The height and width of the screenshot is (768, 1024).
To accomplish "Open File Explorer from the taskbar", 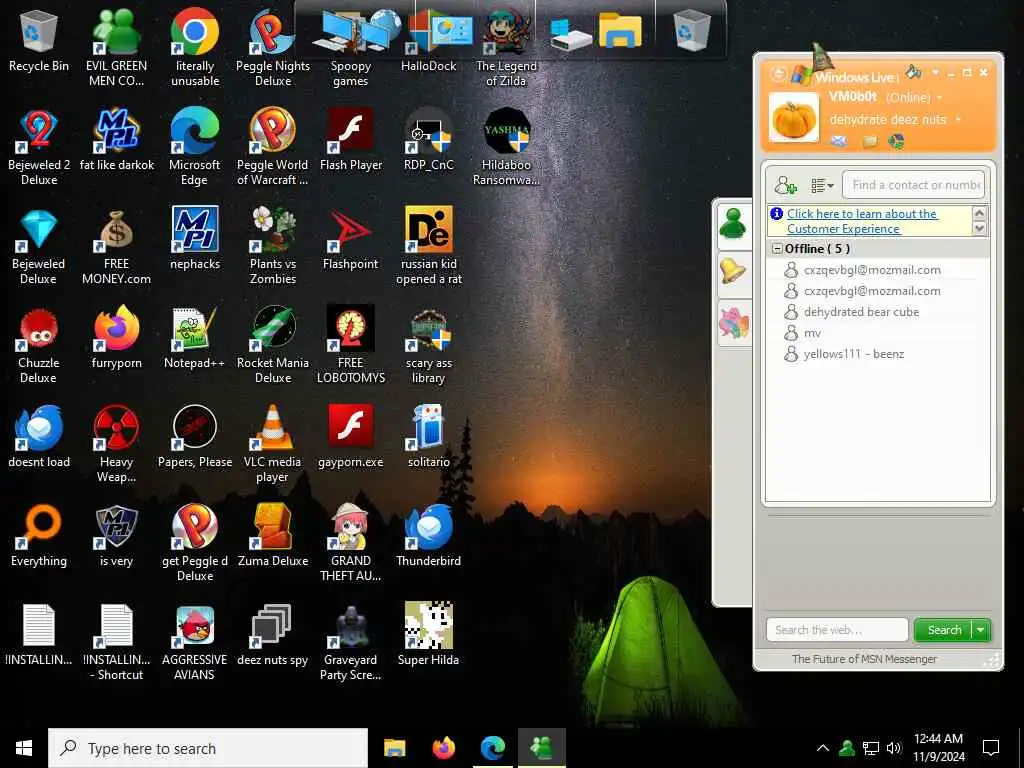I will [x=394, y=748].
